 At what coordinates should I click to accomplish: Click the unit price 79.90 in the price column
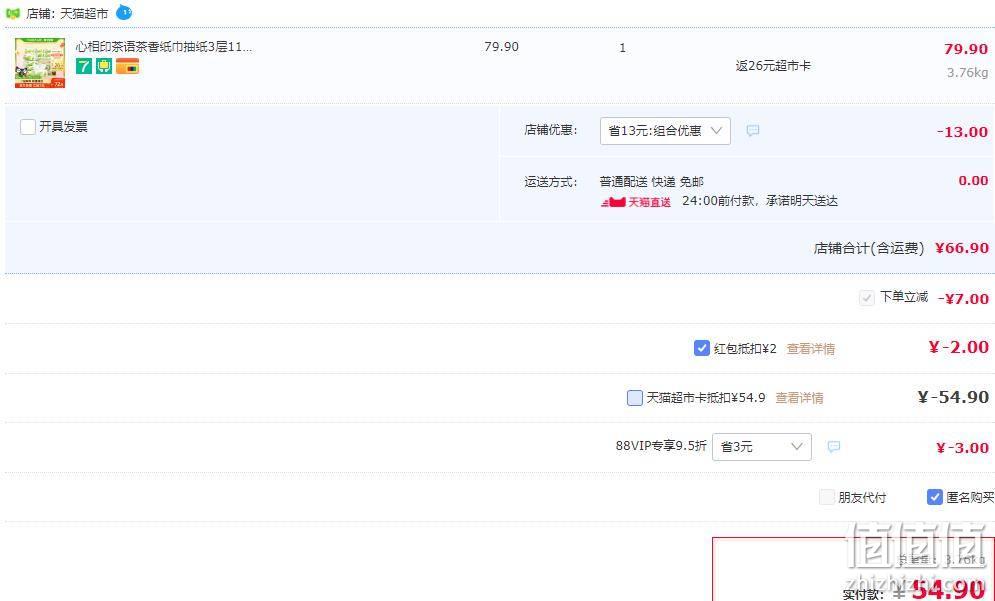pyautogui.click(x=501, y=46)
